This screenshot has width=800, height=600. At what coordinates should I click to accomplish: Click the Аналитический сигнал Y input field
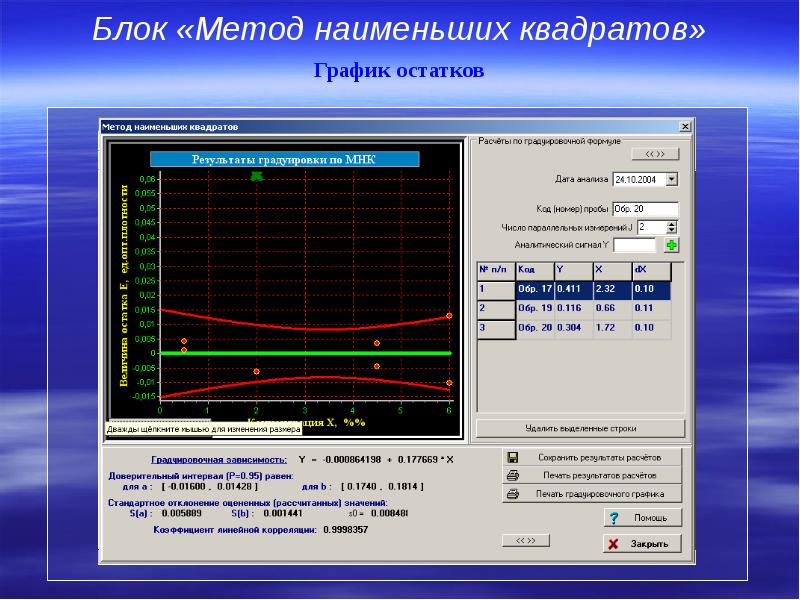[x=637, y=243]
